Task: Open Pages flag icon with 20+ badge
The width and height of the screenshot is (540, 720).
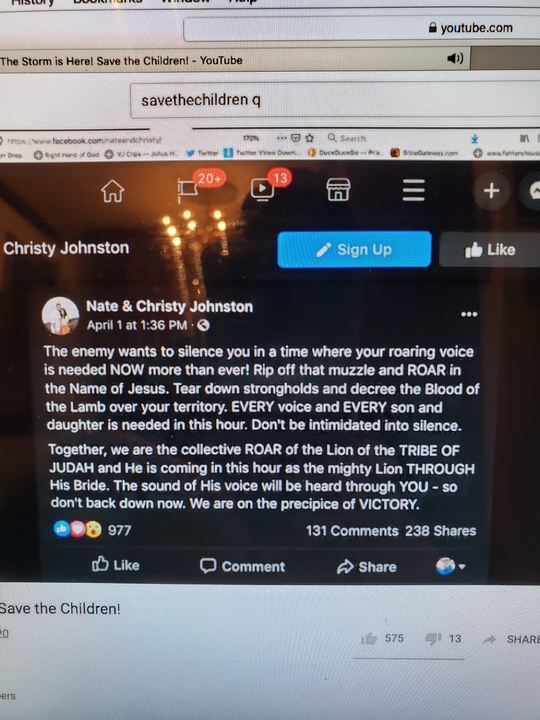Action: point(189,190)
